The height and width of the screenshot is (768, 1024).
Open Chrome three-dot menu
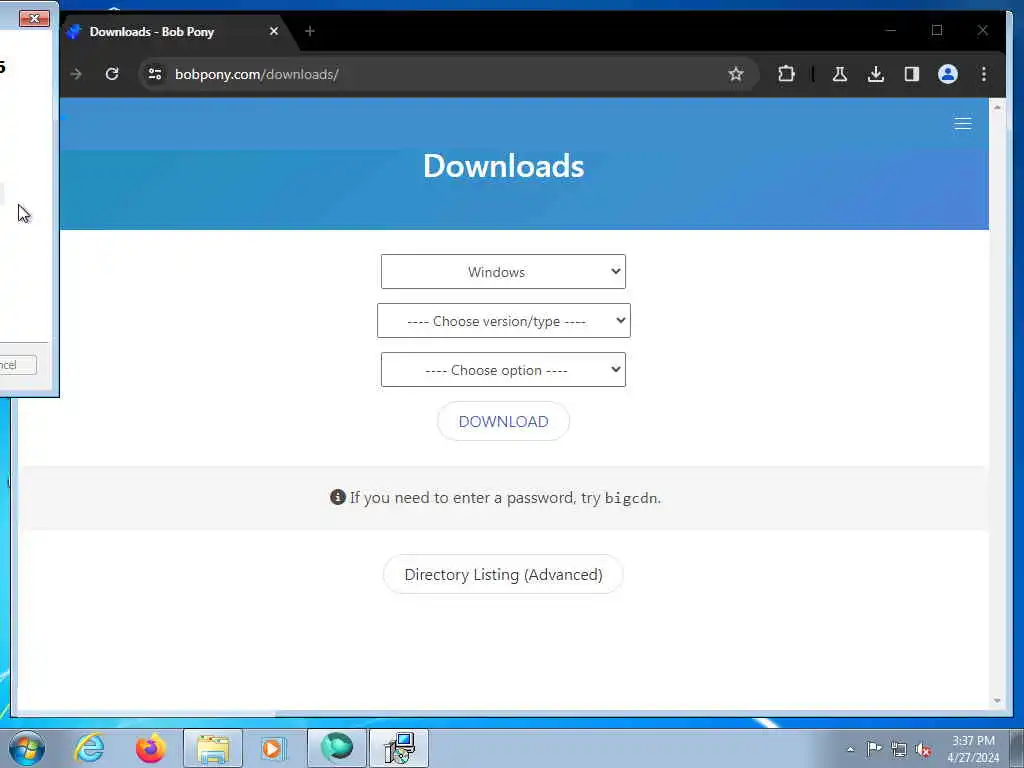[x=984, y=74]
